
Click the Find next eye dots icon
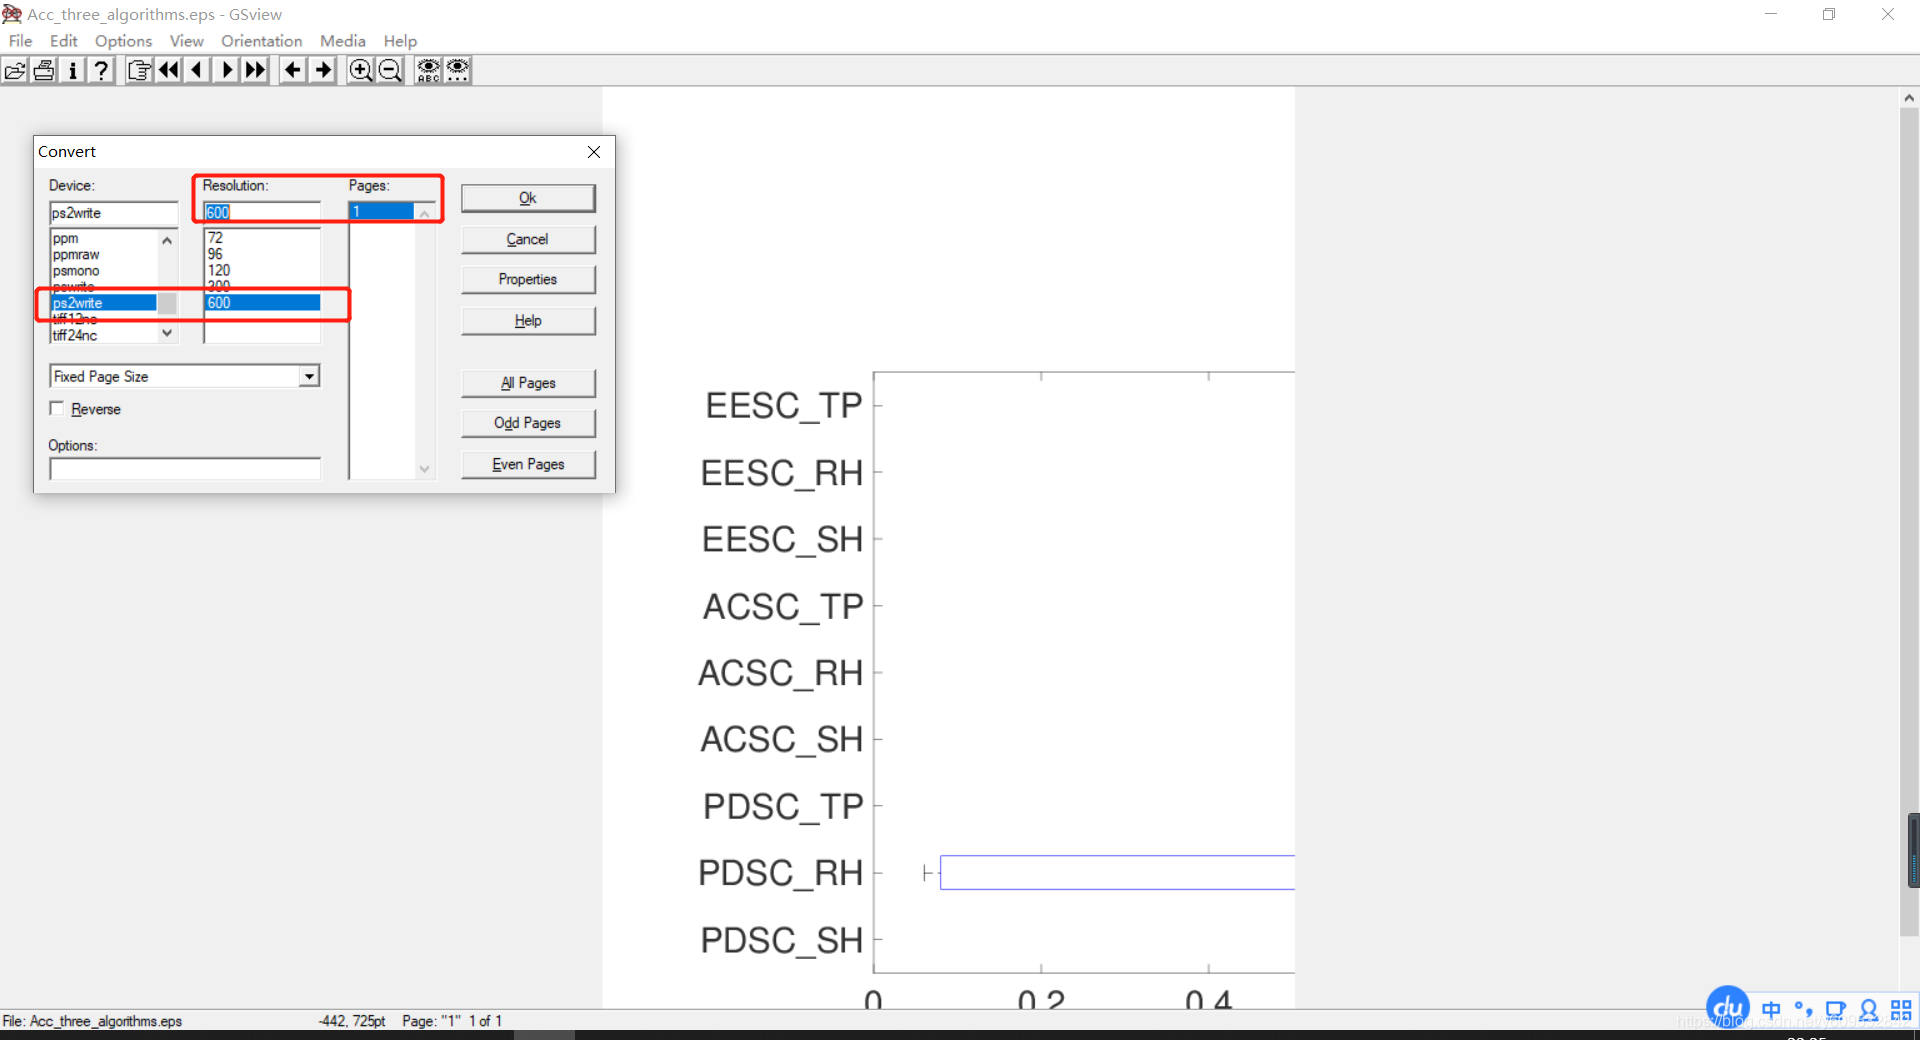click(458, 70)
